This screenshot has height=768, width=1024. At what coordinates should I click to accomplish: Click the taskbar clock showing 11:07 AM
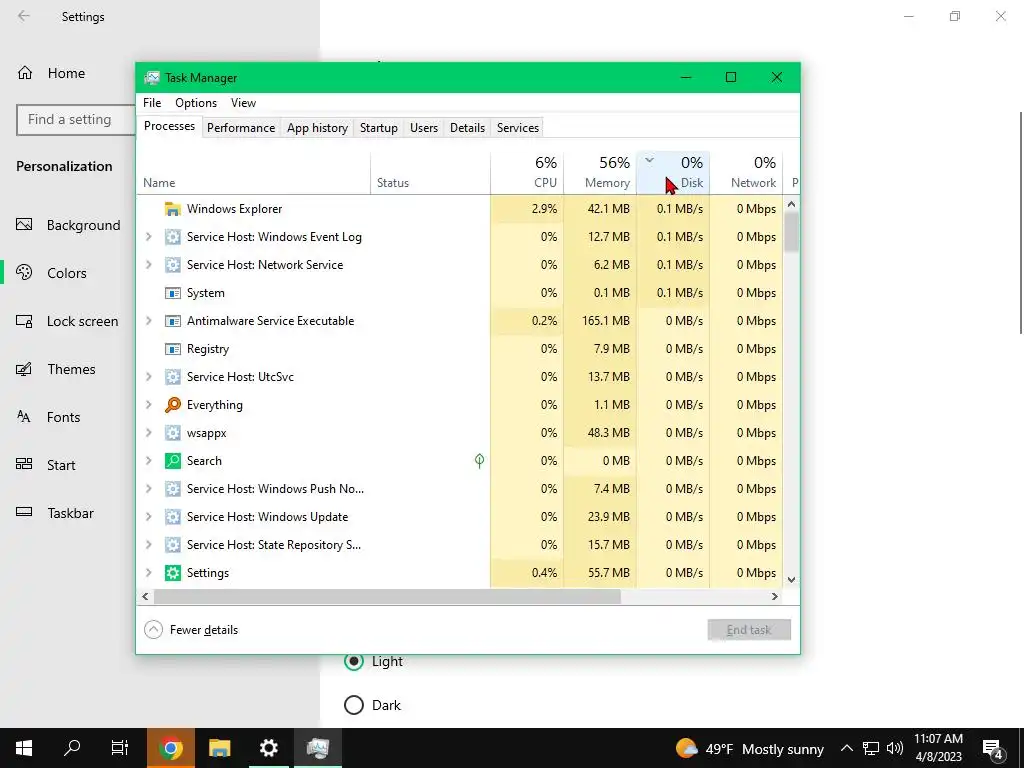click(x=938, y=748)
